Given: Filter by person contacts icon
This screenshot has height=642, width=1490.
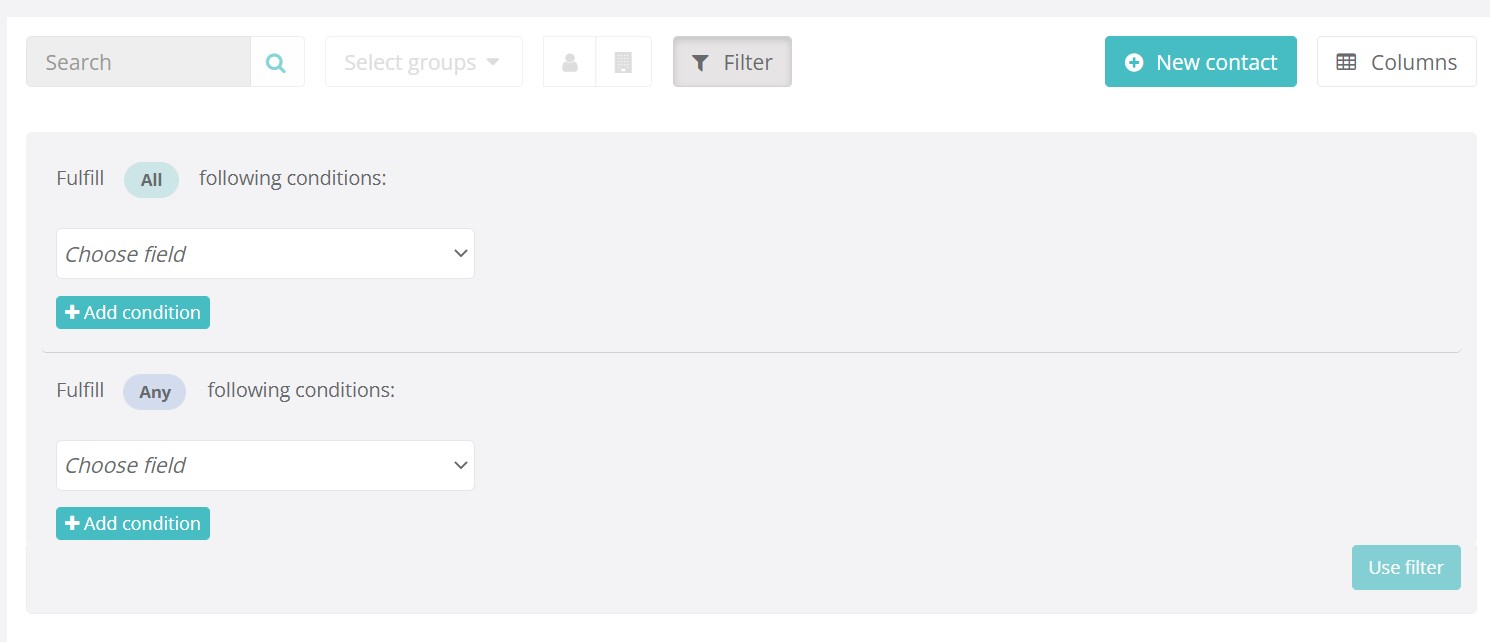Looking at the screenshot, I should click(570, 62).
